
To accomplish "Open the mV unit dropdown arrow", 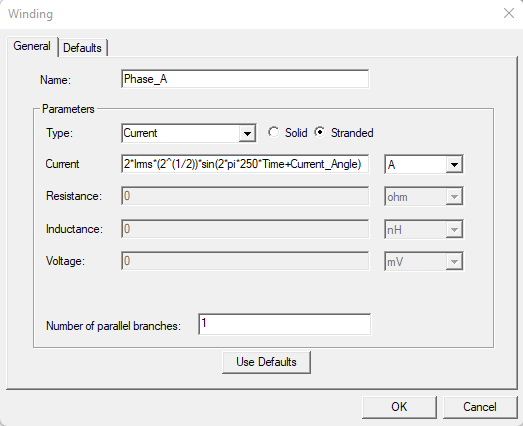I will click(454, 262).
